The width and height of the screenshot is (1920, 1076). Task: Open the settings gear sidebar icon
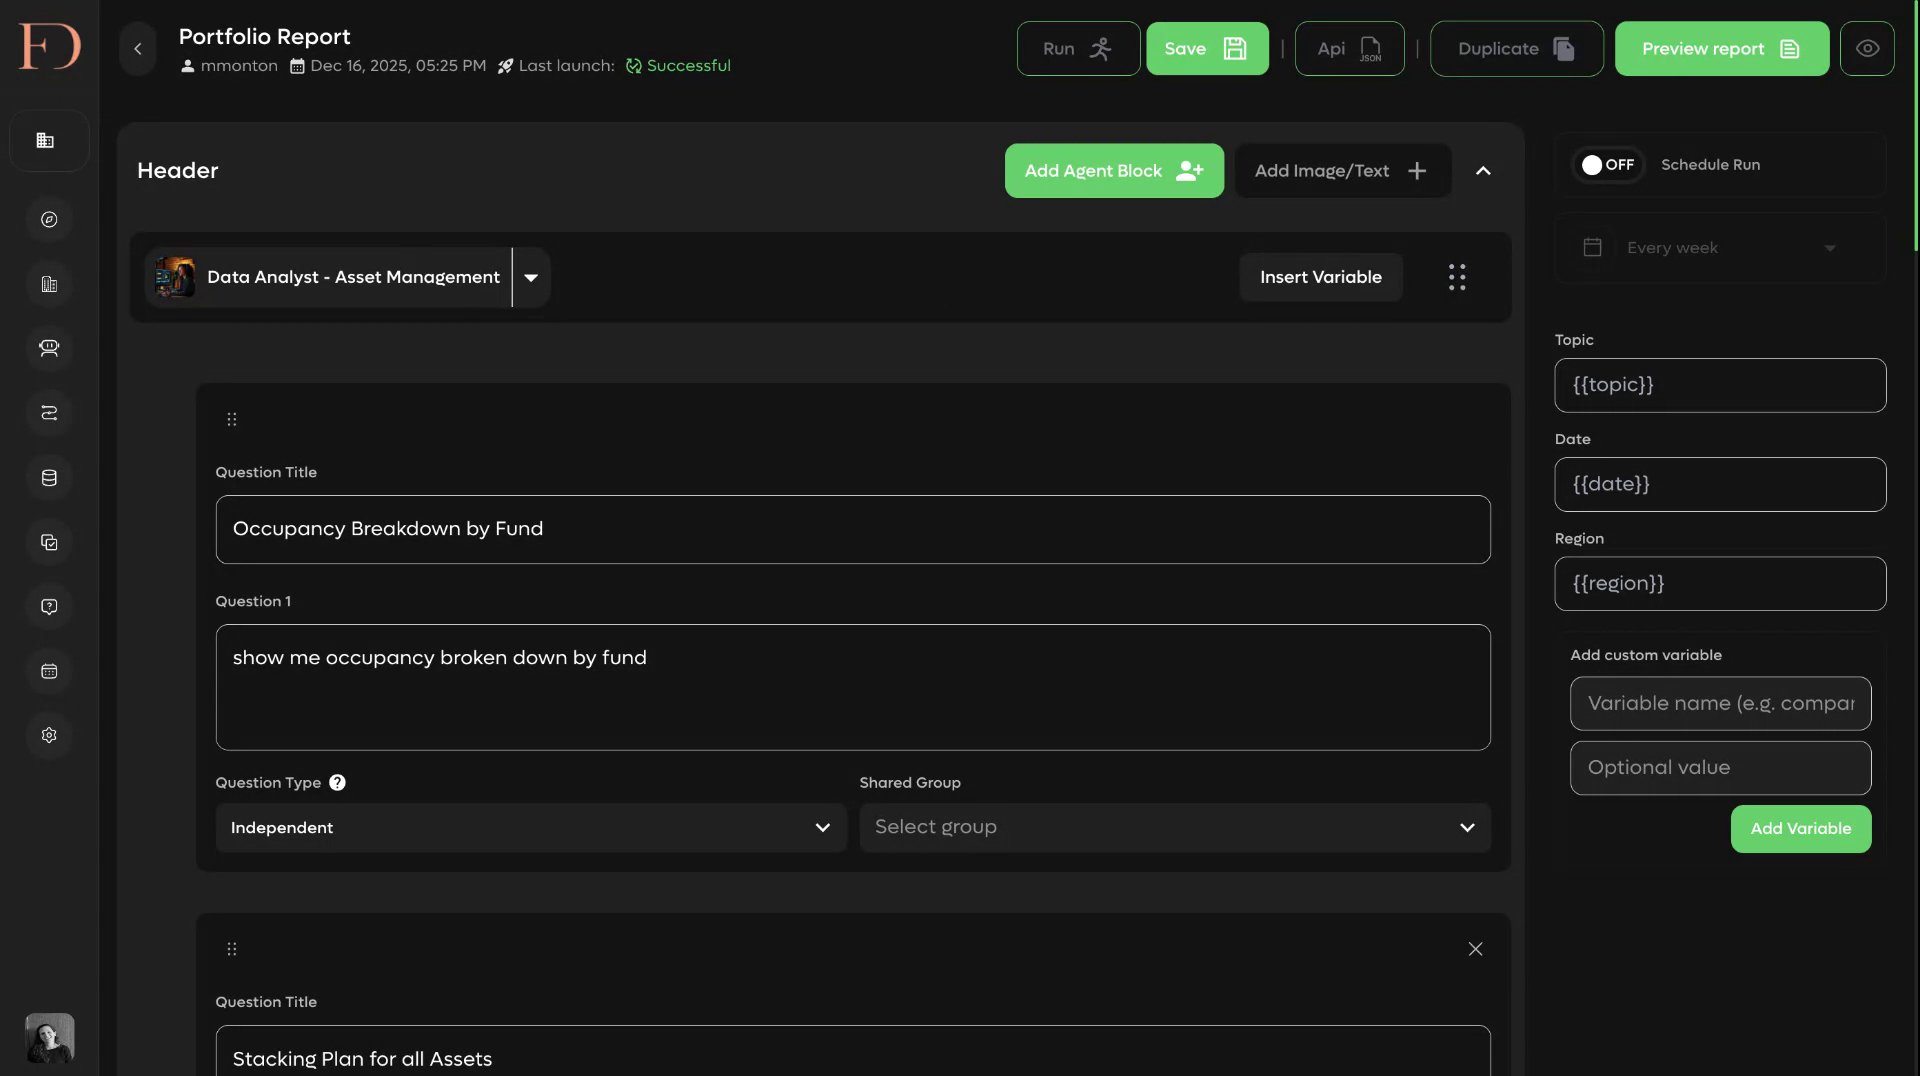click(49, 735)
